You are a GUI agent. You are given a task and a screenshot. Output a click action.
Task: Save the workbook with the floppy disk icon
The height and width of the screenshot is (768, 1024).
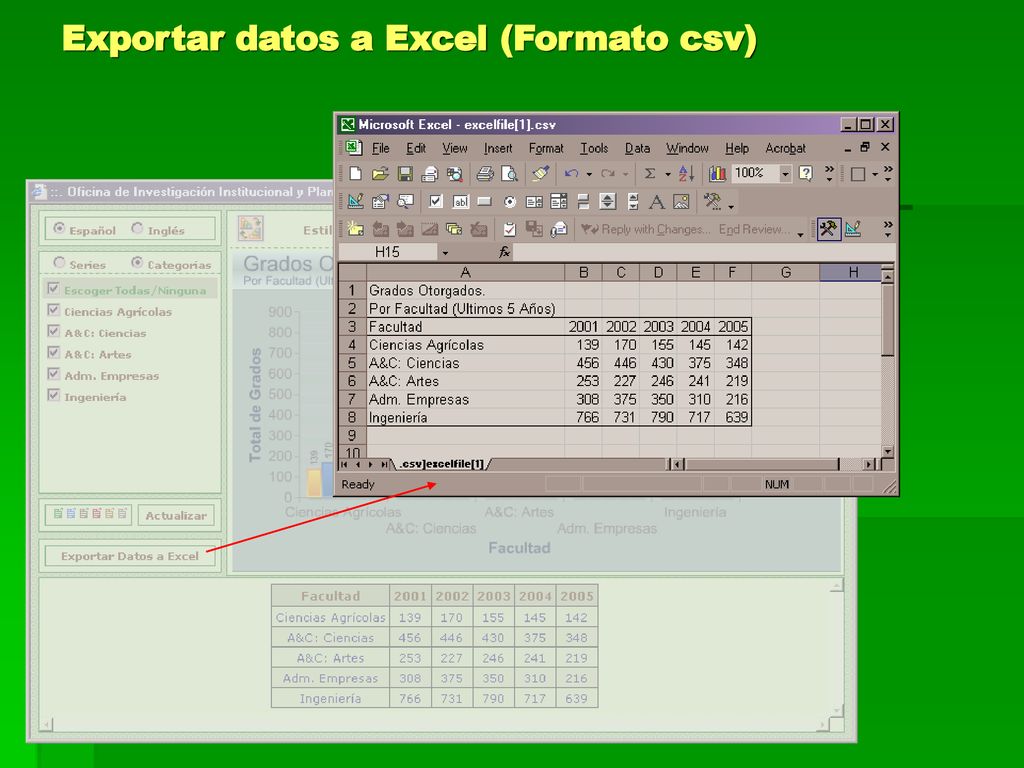405,174
